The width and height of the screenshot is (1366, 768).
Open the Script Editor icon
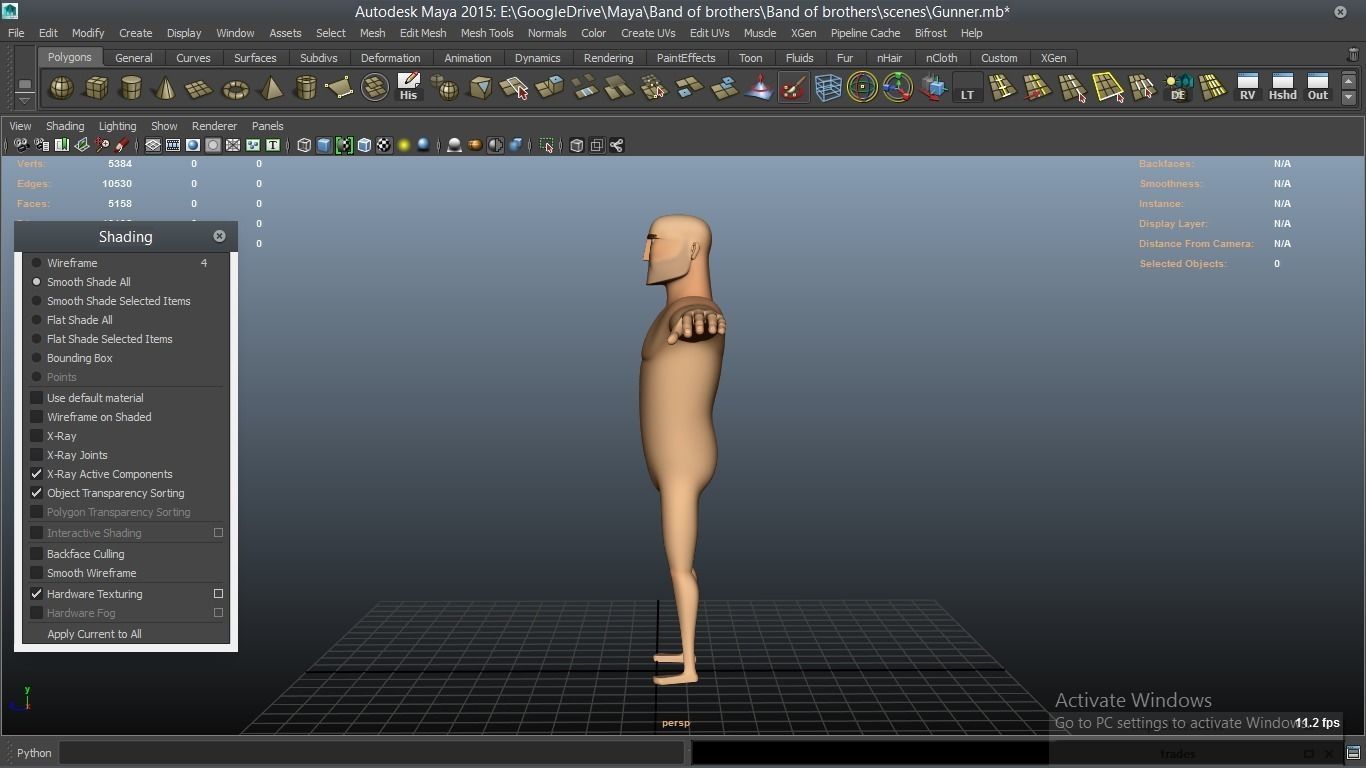tap(1353, 752)
